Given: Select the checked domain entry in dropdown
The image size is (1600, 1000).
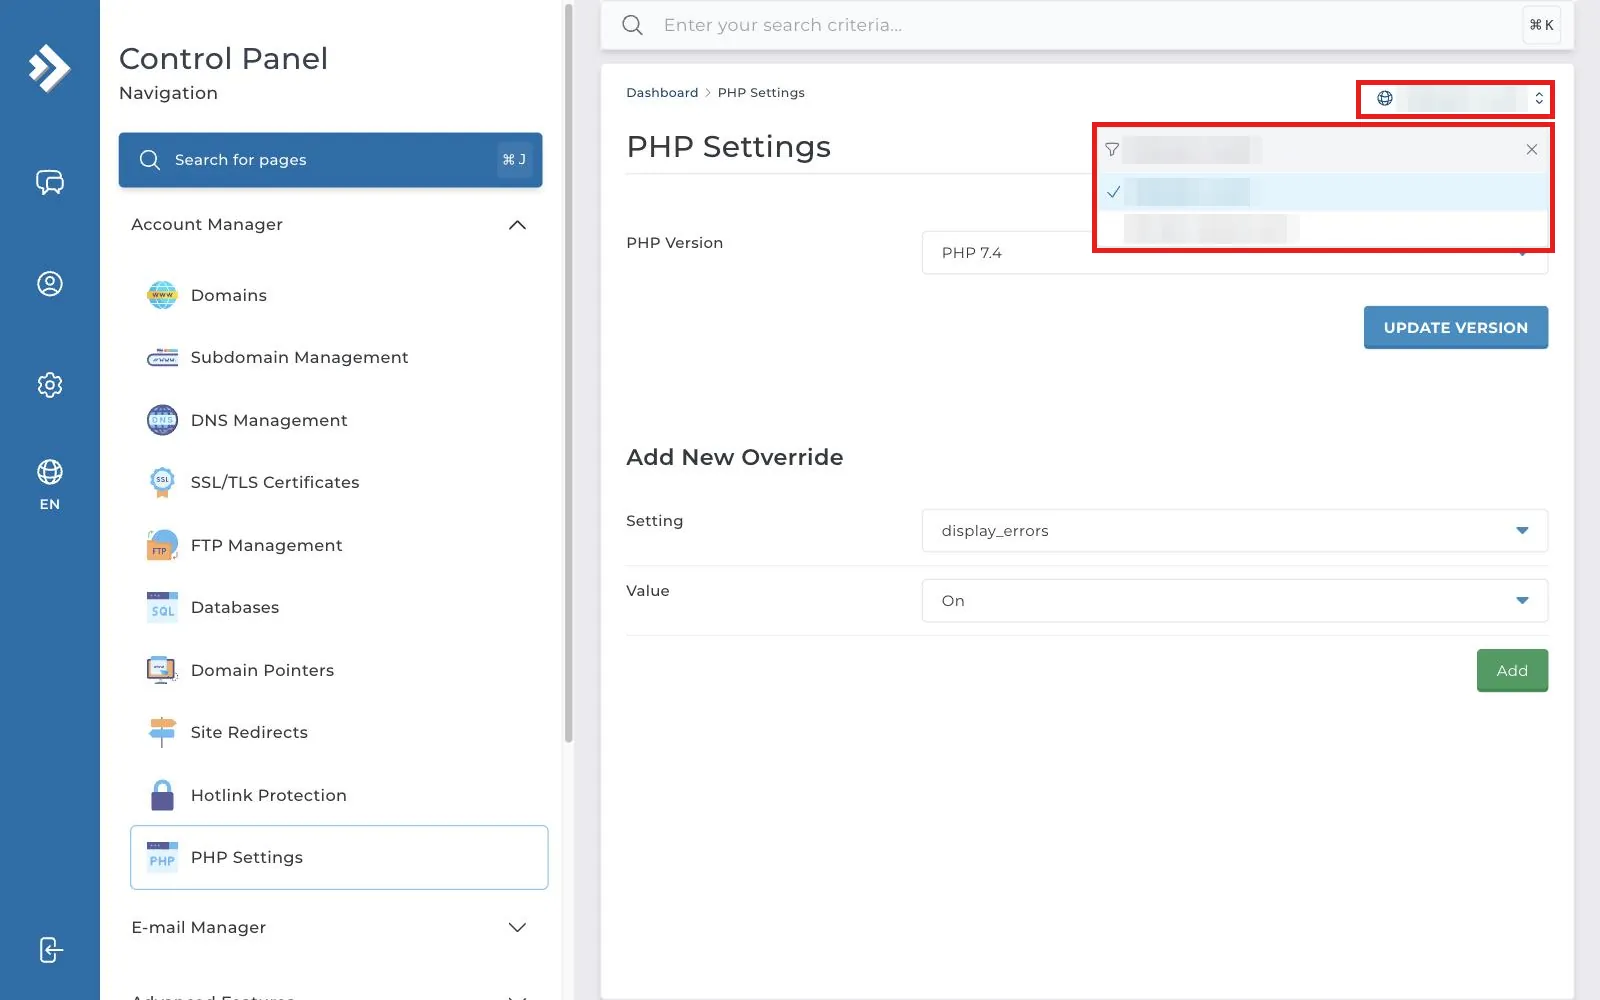Looking at the screenshot, I should pyautogui.click(x=1322, y=192).
